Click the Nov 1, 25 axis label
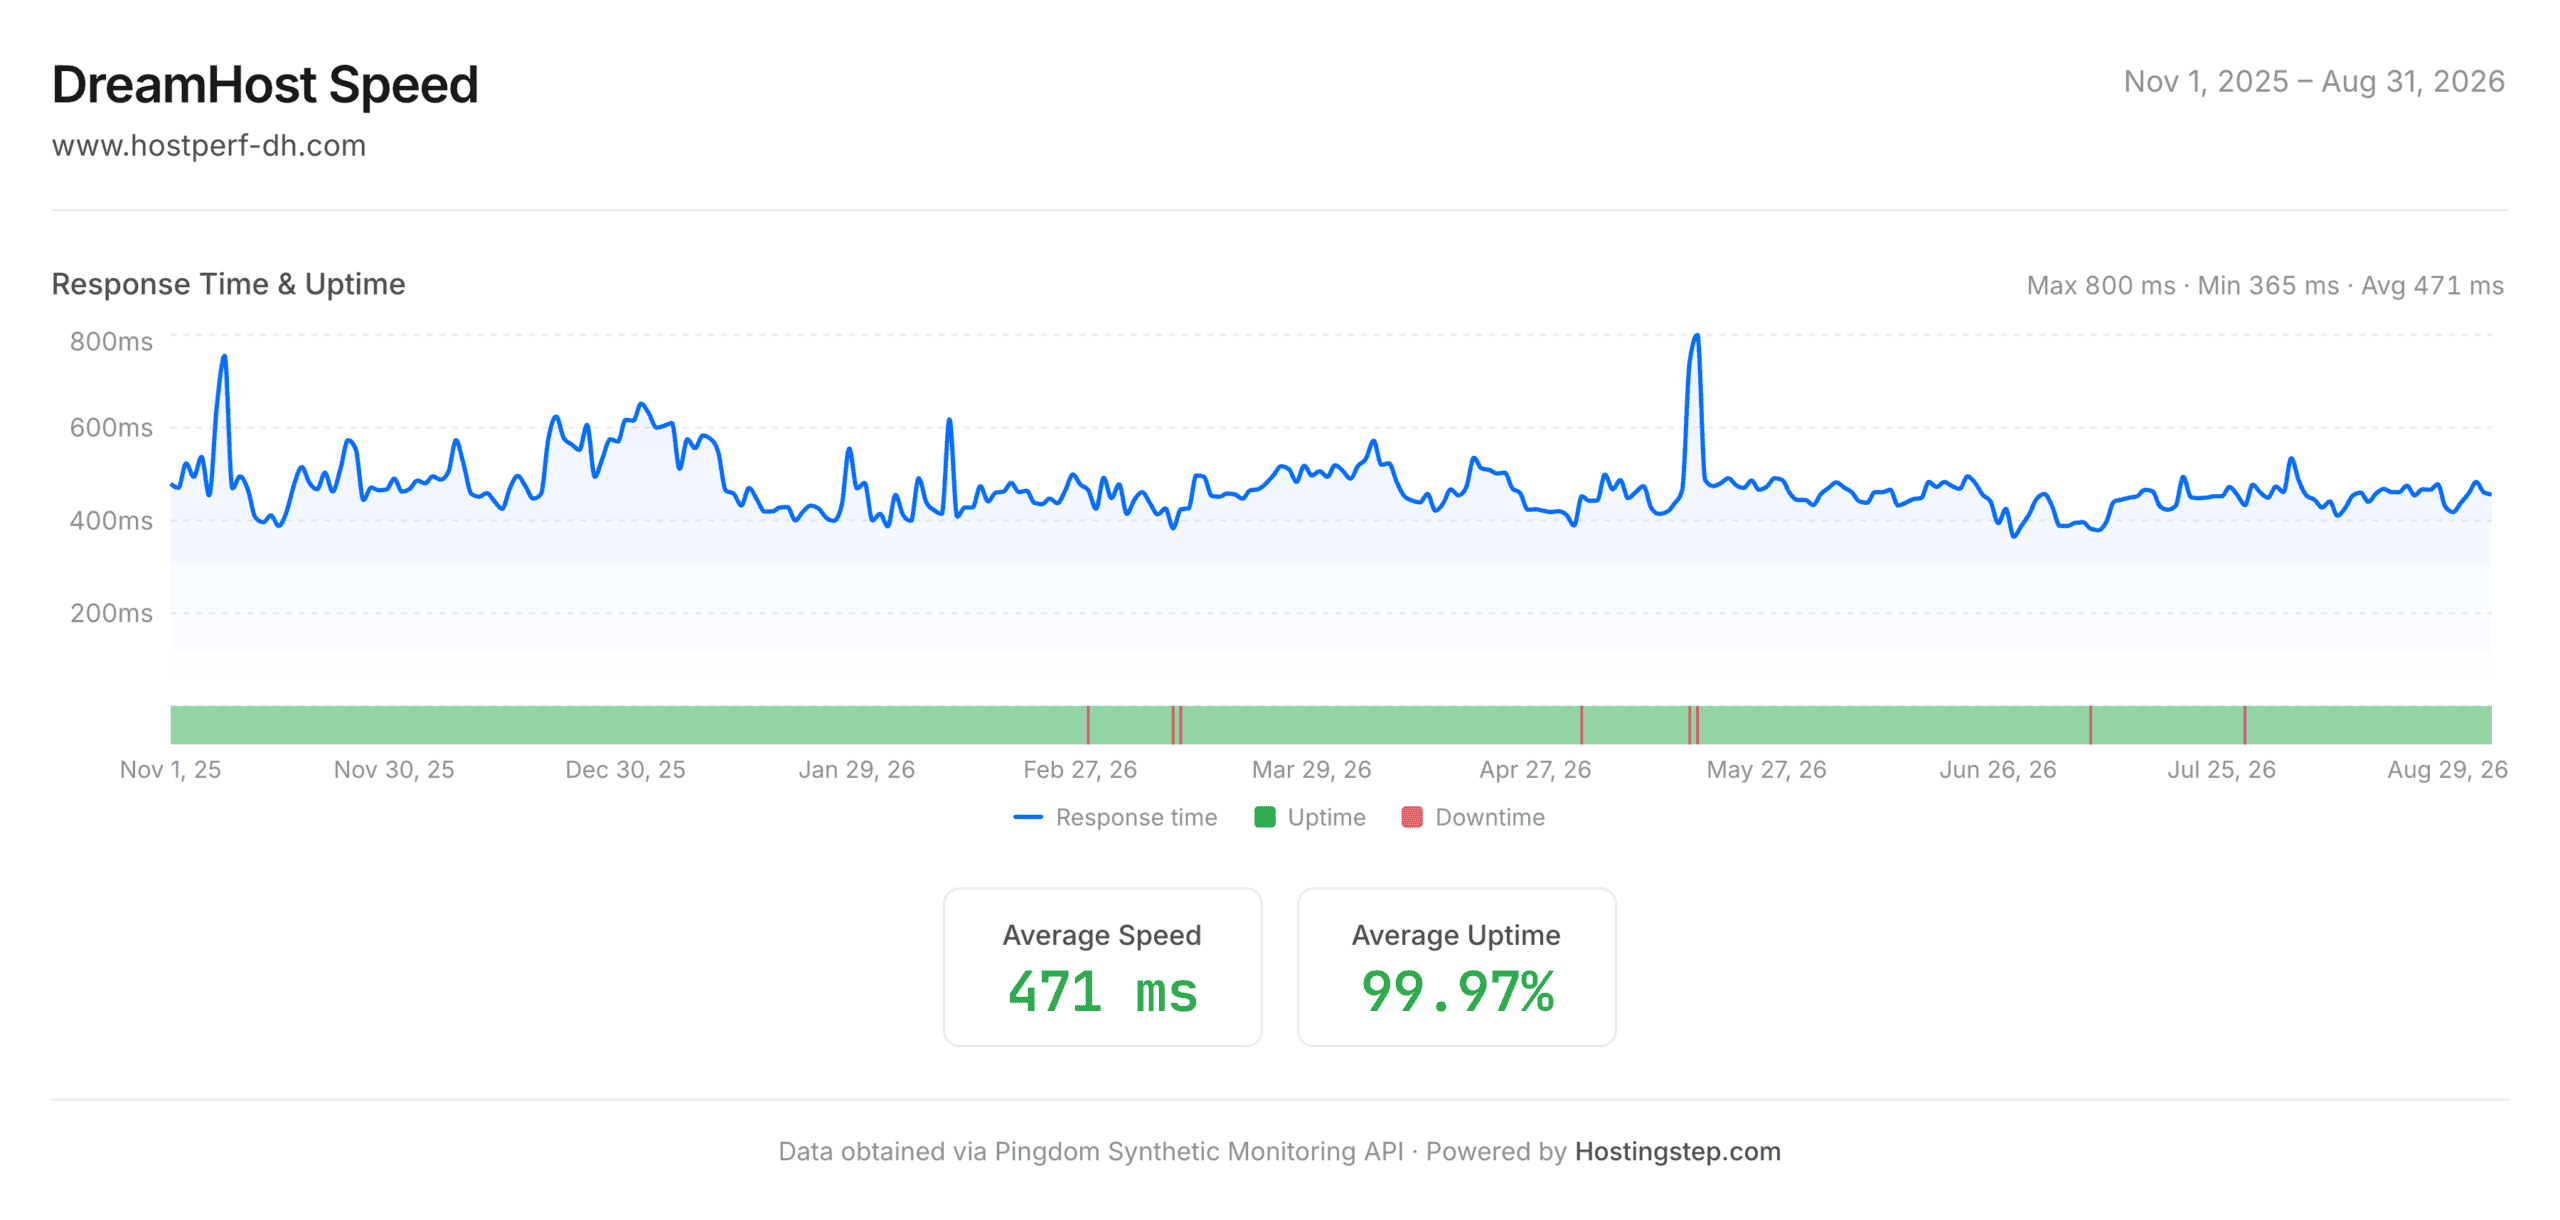2560x1220 pixels. 170,770
